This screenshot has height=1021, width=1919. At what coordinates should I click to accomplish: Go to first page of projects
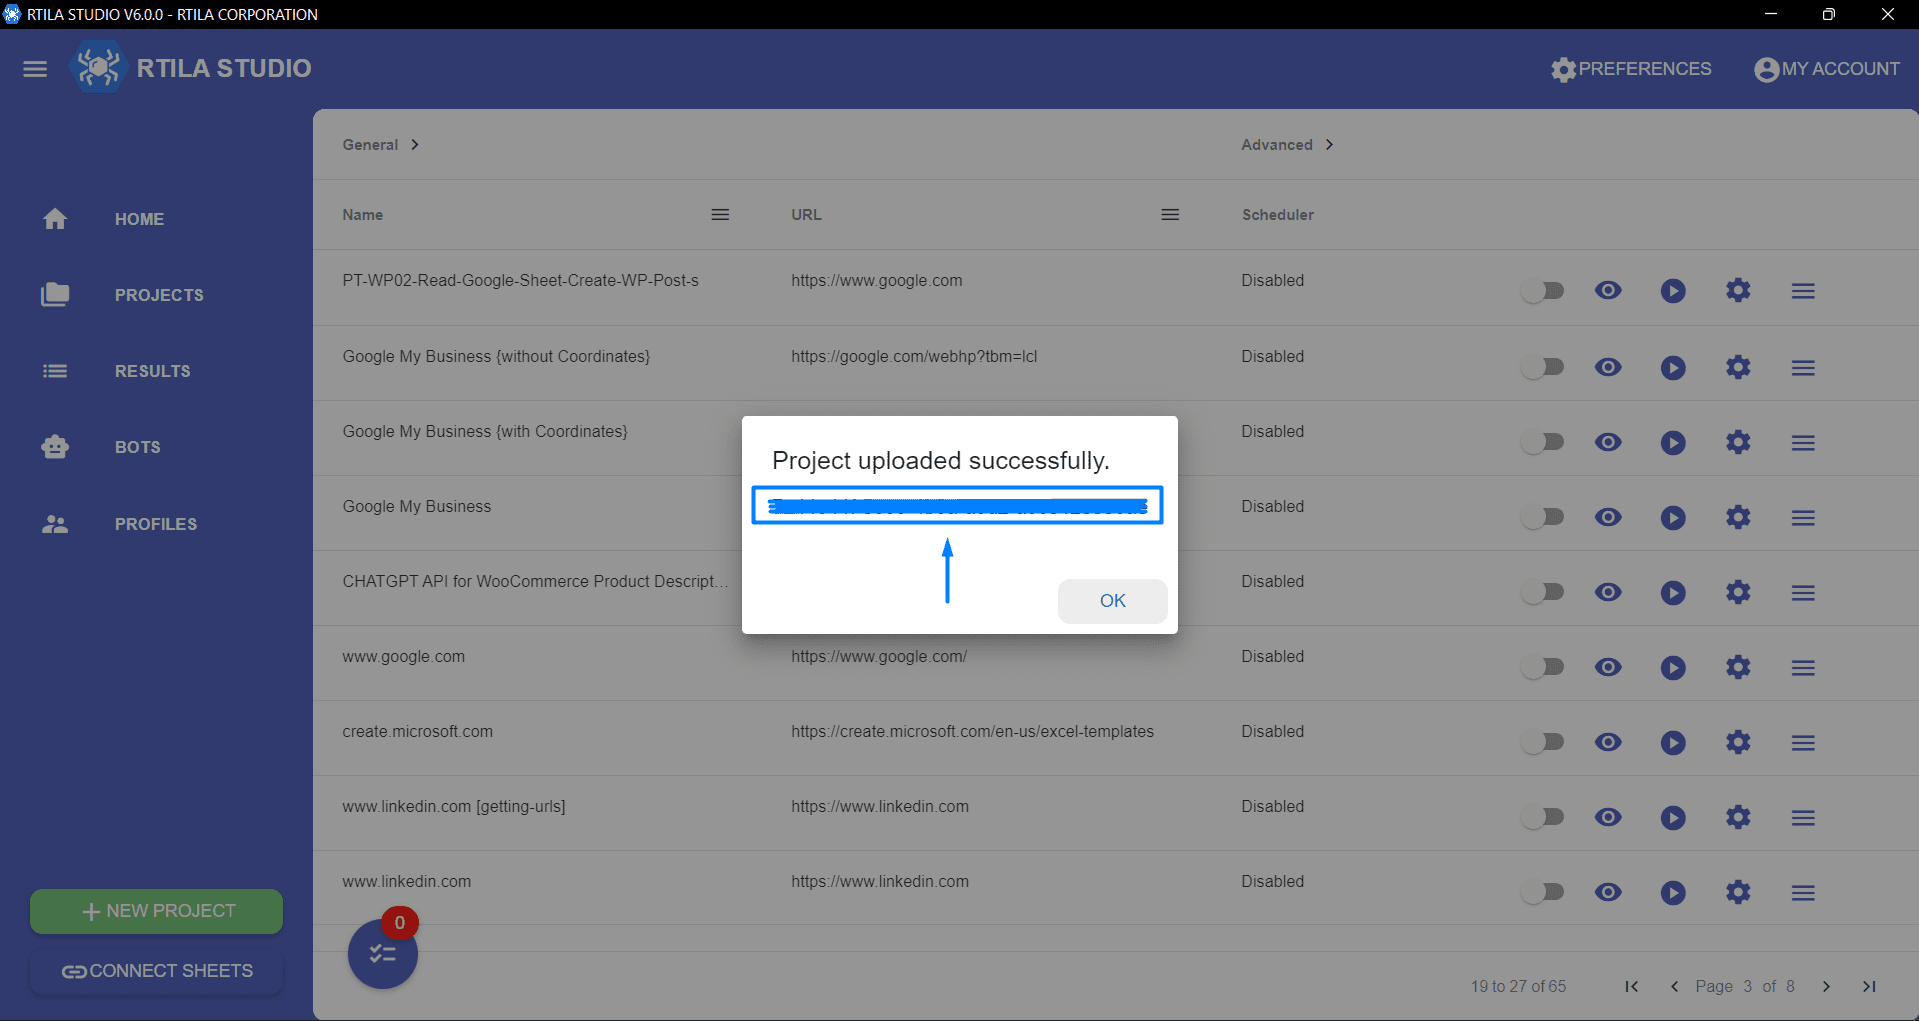coord(1631,987)
